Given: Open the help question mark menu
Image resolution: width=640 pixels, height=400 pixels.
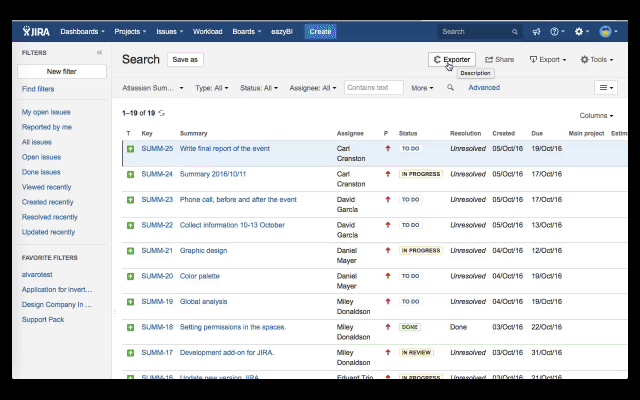Looking at the screenshot, I should coord(556,32).
